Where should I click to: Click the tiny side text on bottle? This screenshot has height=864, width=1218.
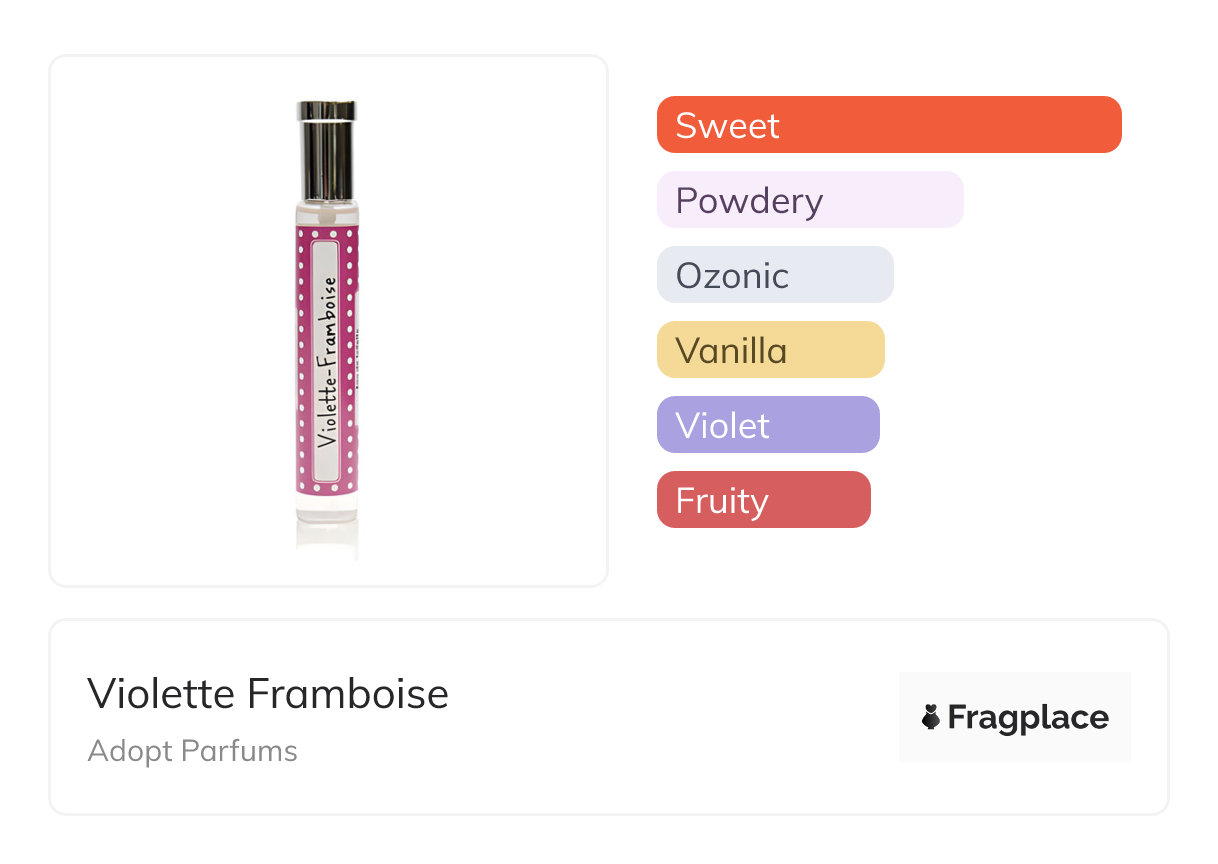coord(358,360)
